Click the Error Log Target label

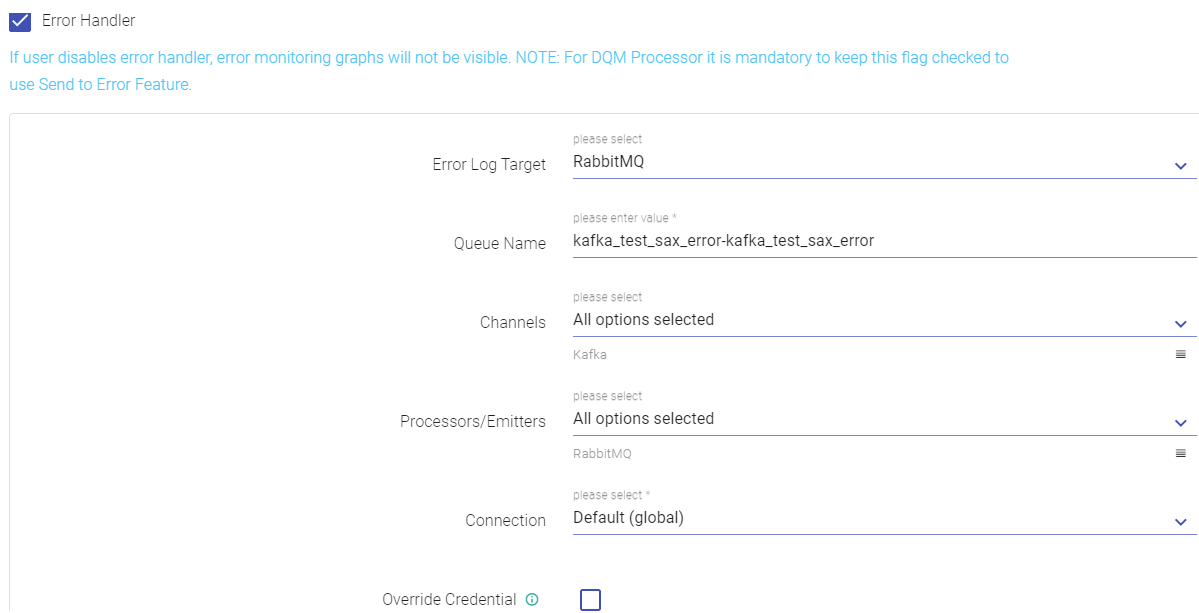tap(489, 165)
